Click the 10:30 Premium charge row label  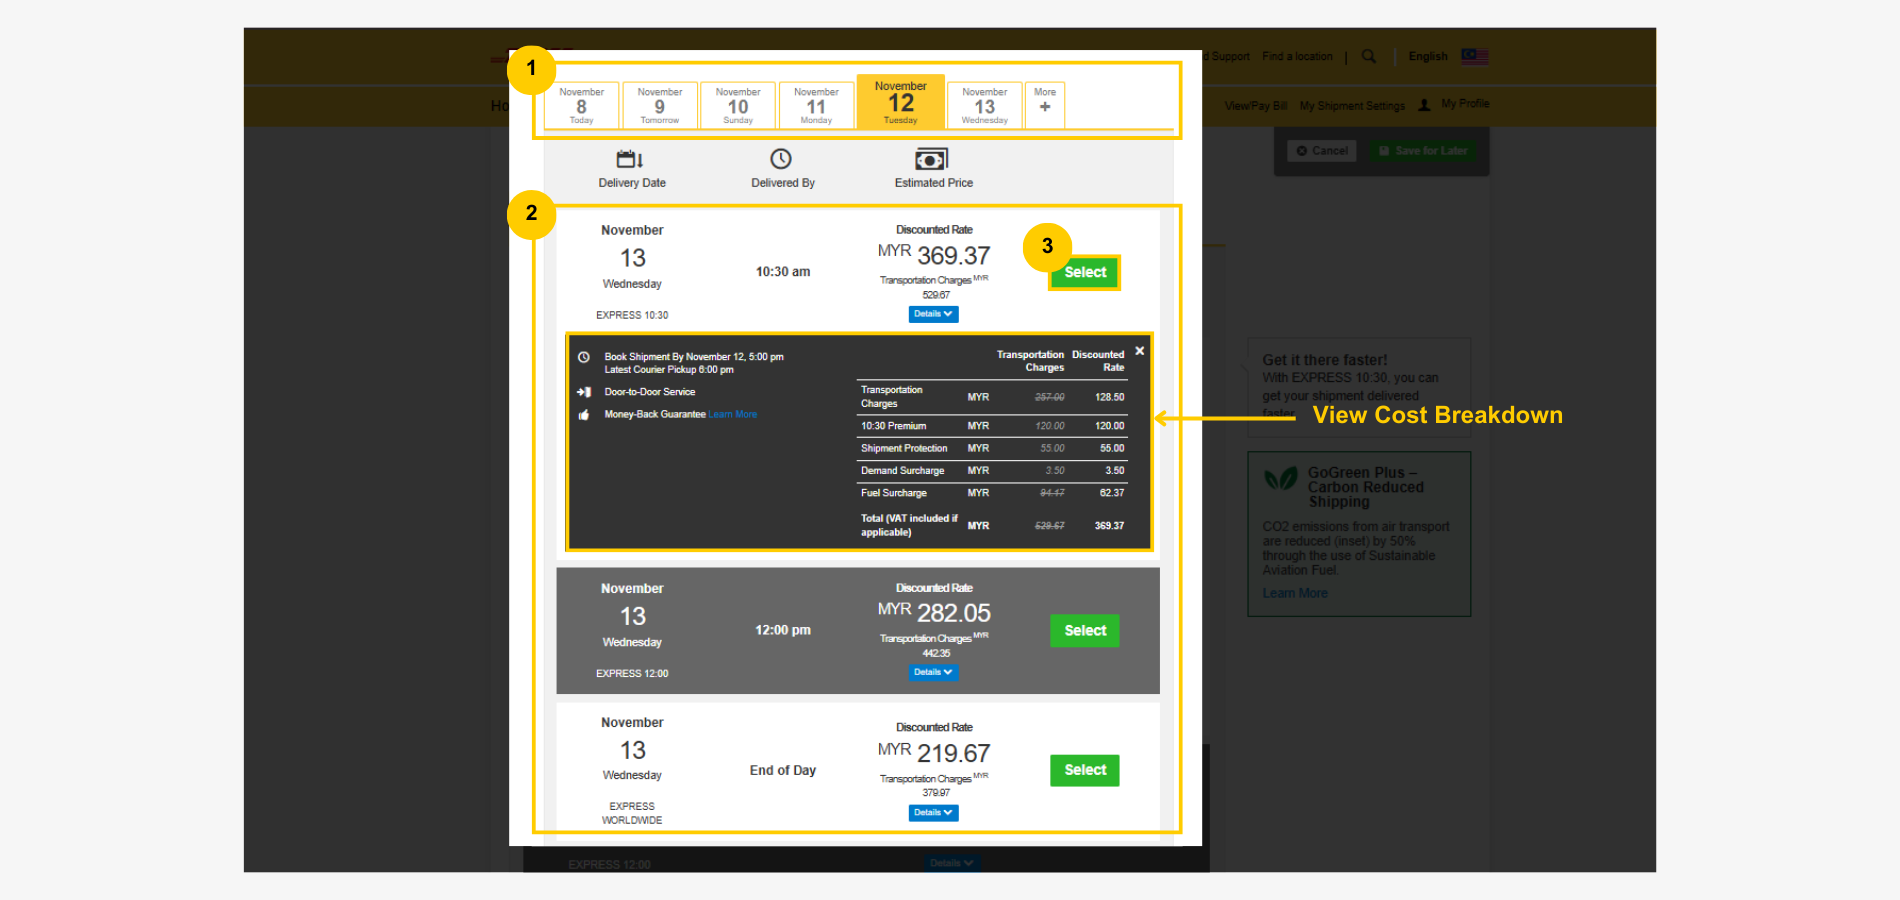893,426
